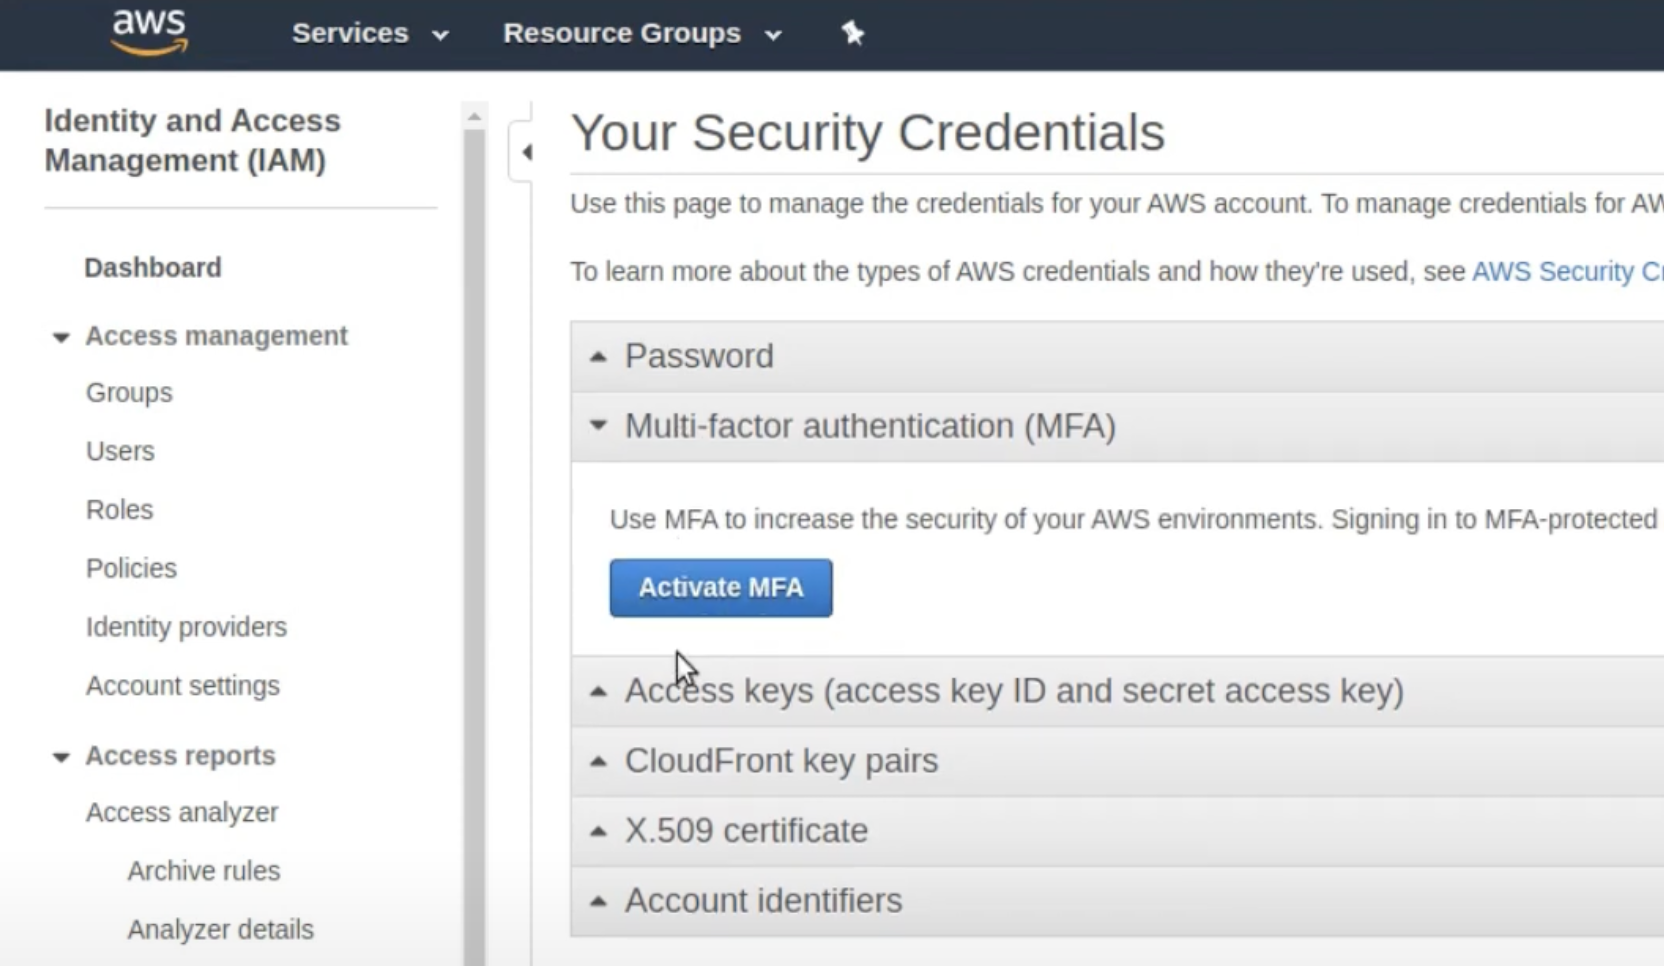Screen dimensions: 1664x966
Task: Collapse the Multi-factor authentication section
Action: (x=1117, y=426)
